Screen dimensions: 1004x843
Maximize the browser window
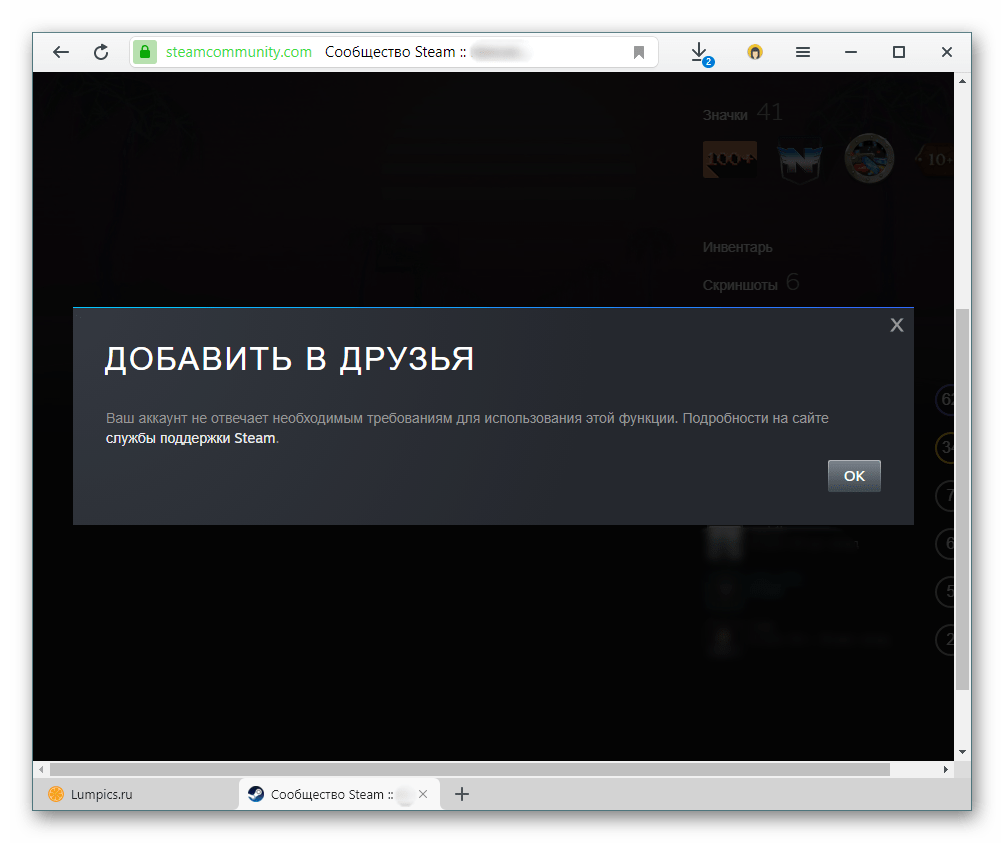point(898,52)
